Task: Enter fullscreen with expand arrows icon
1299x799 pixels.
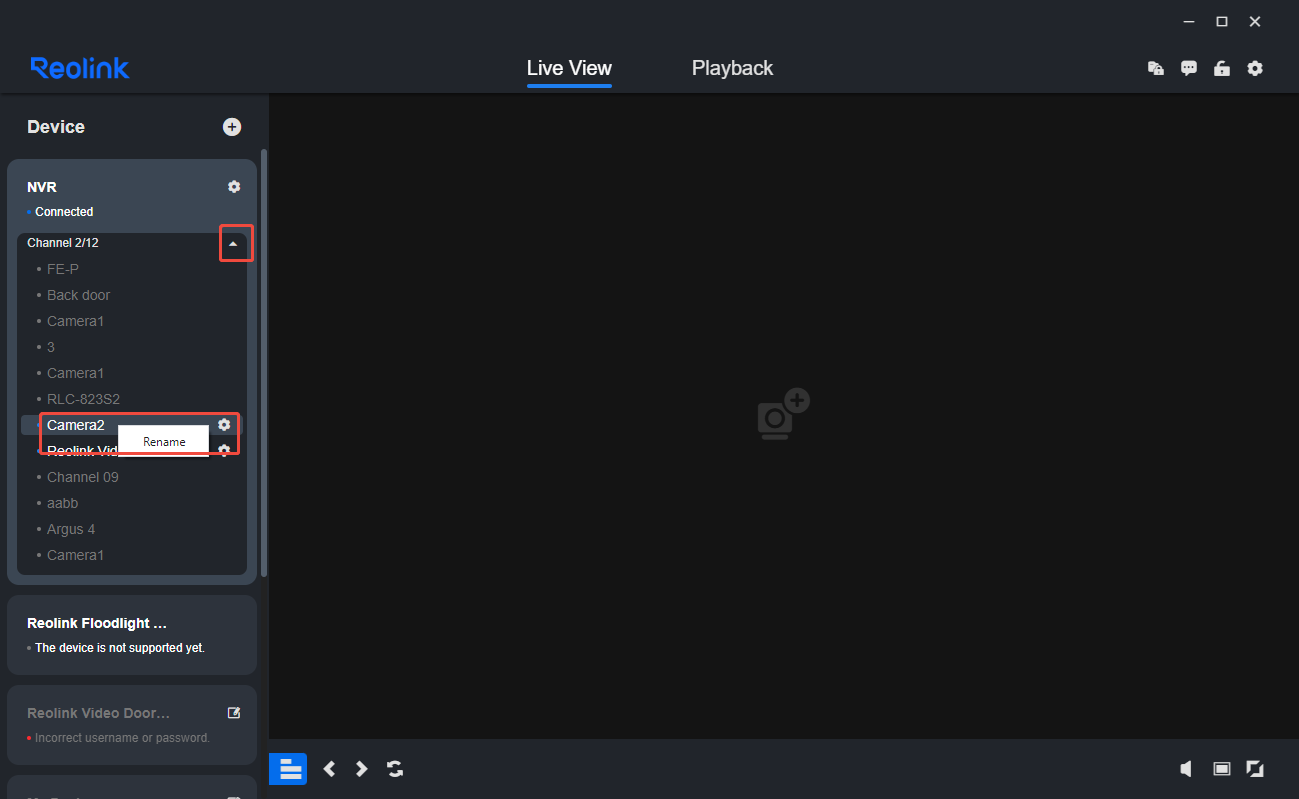Action: (x=1255, y=768)
